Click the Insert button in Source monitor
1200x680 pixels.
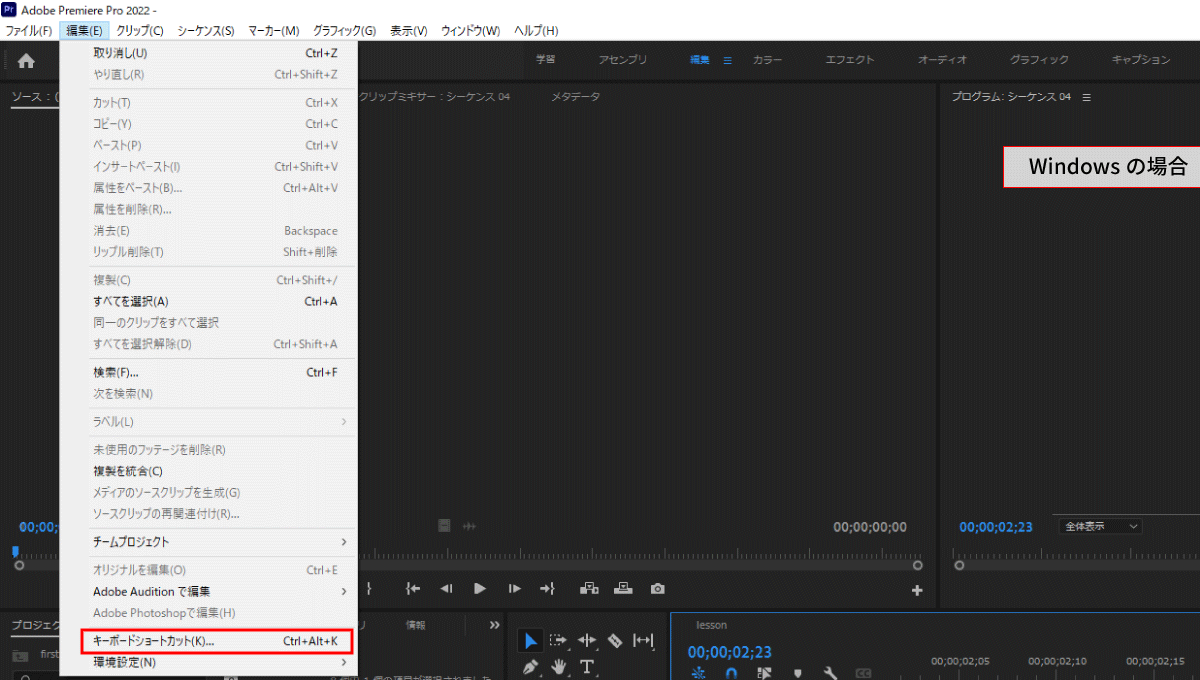589,589
